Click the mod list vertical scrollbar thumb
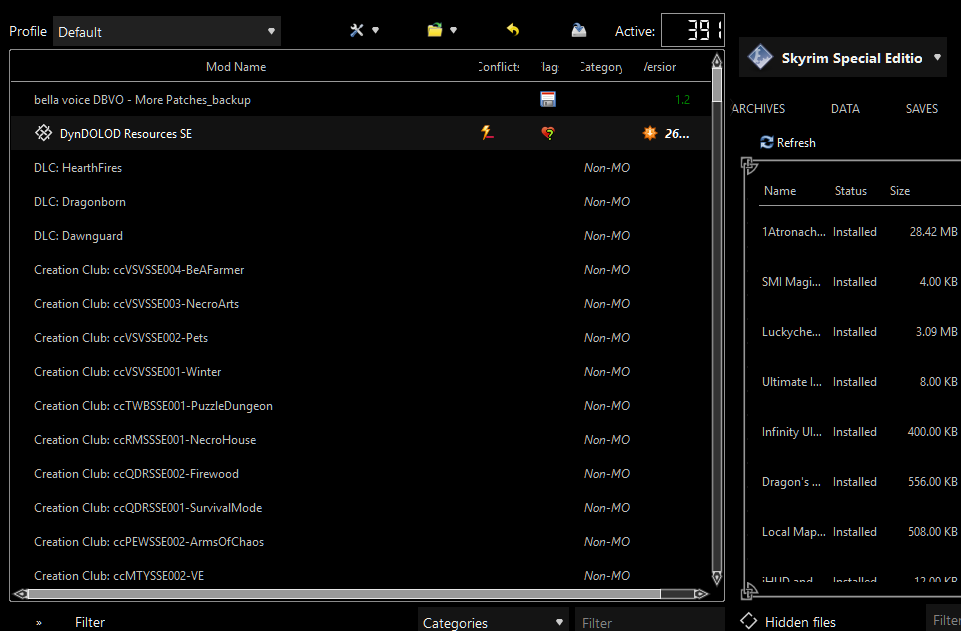 [716, 85]
